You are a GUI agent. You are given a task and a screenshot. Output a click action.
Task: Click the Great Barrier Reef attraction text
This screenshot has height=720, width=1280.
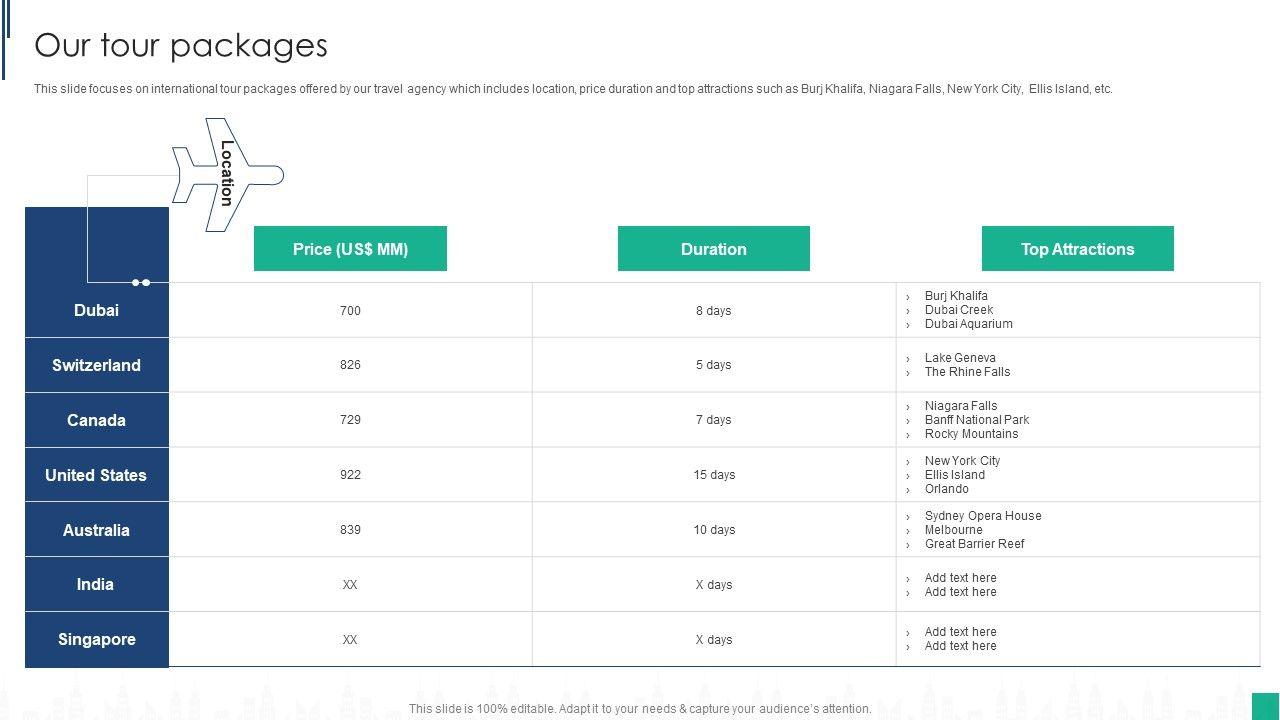(x=974, y=544)
